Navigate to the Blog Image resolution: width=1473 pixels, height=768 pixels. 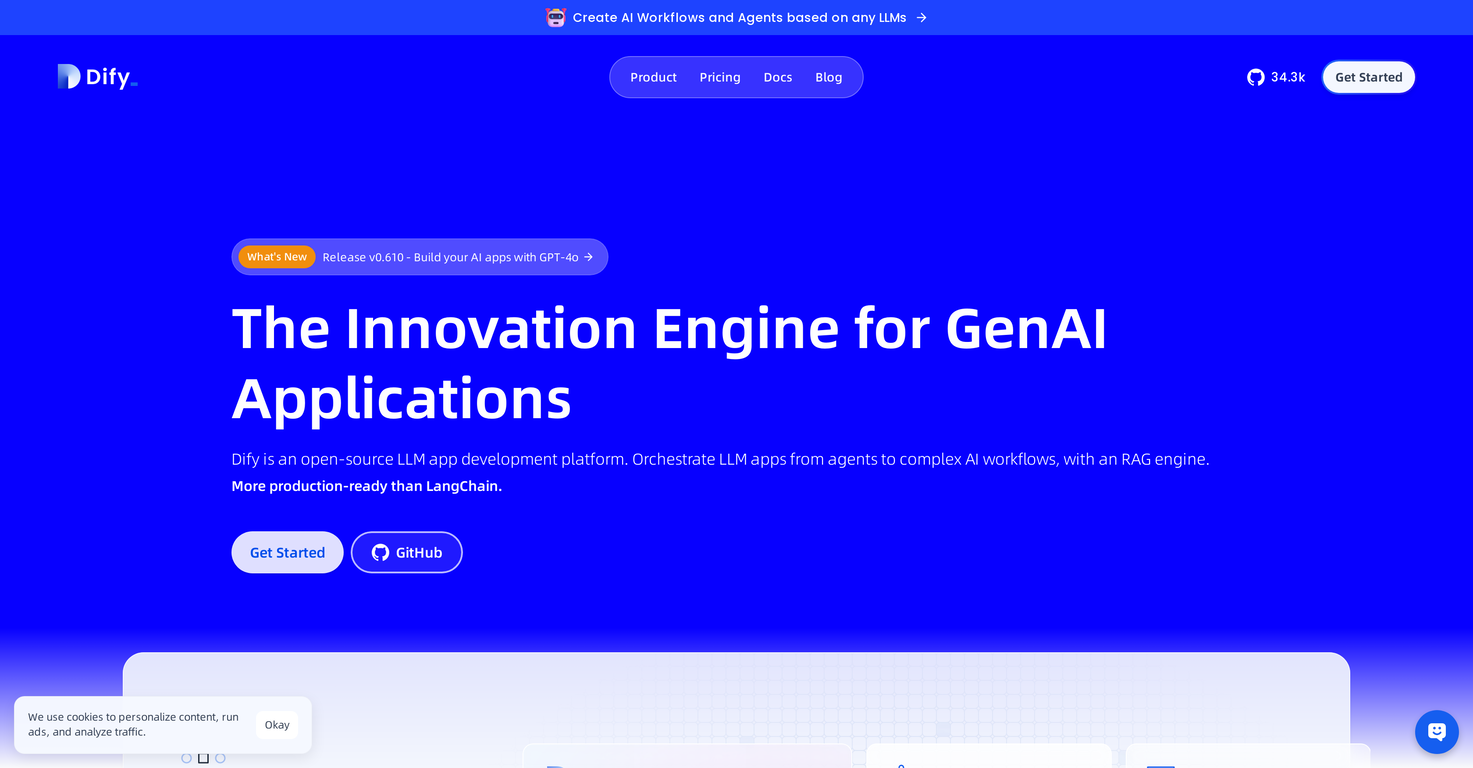click(x=828, y=77)
